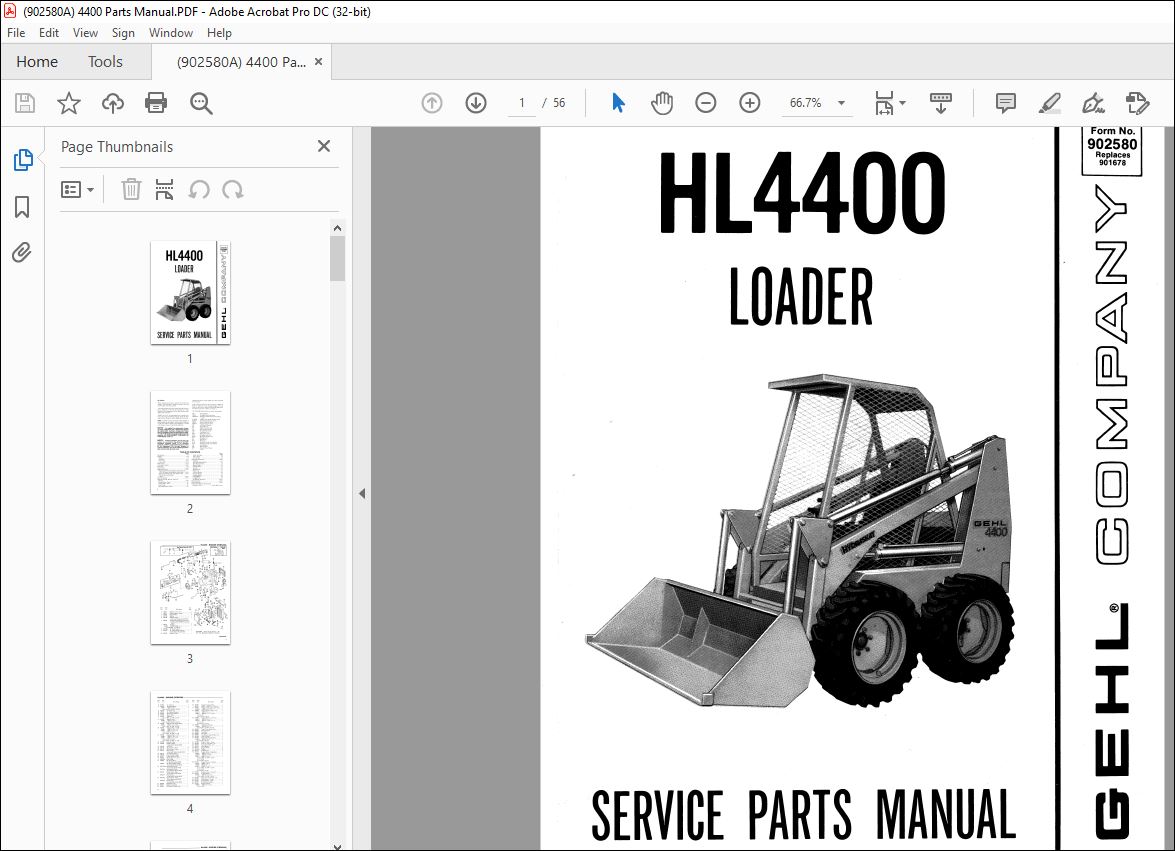Click the Save file icon
Screen dimensions: 1175x851
(25, 103)
